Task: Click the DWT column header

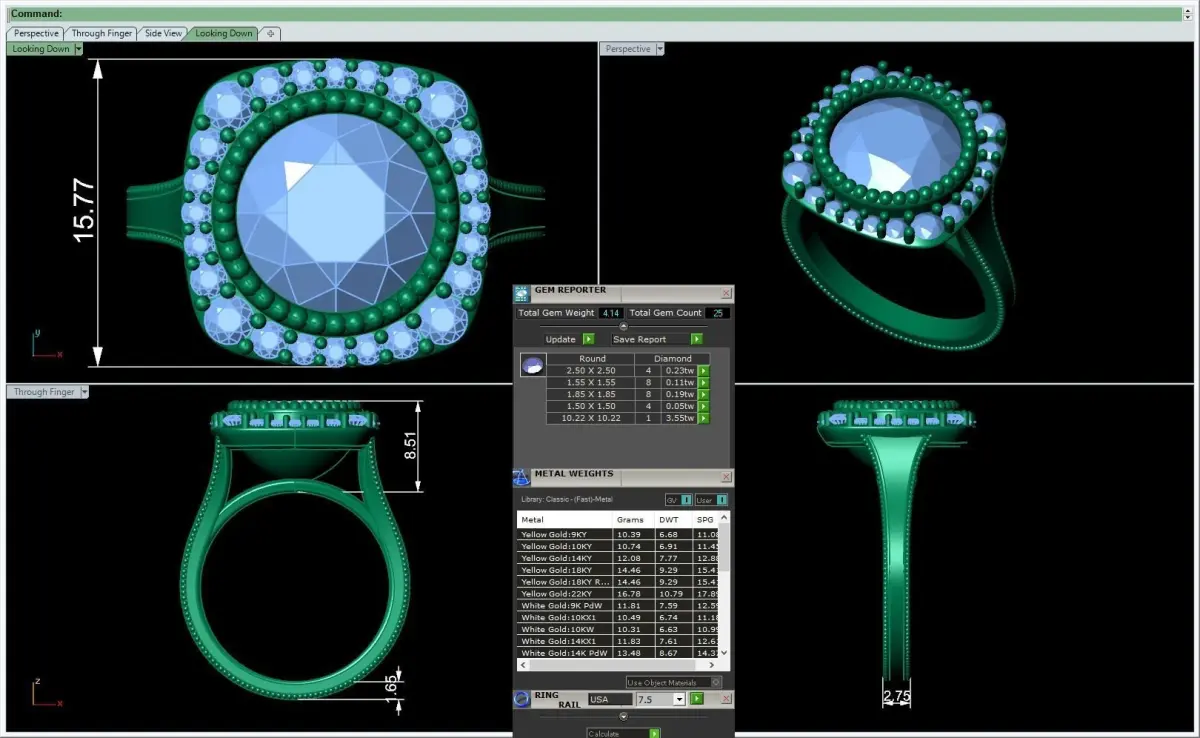Action: [x=673, y=520]
